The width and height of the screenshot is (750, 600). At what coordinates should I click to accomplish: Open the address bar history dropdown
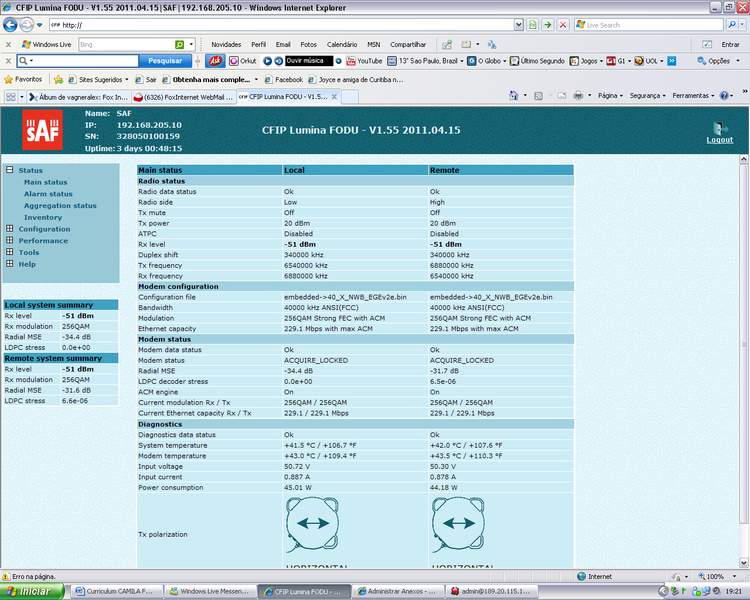[518, 24]
